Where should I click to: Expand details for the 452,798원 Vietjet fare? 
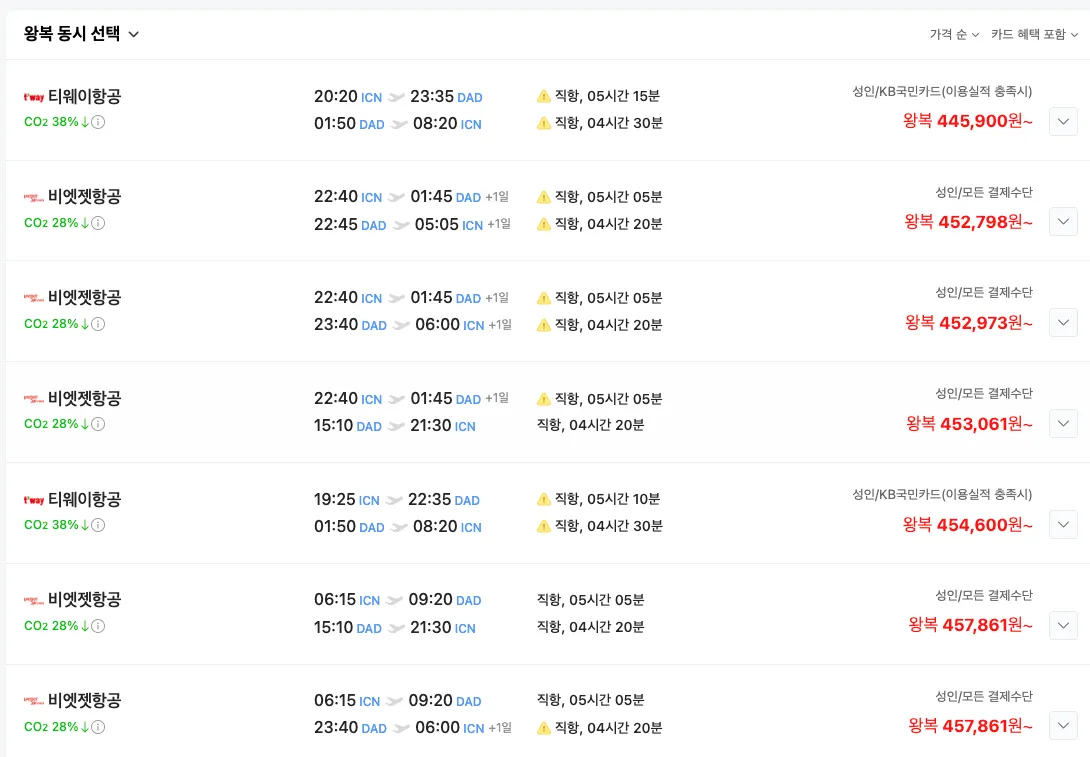pos(1063,221)
